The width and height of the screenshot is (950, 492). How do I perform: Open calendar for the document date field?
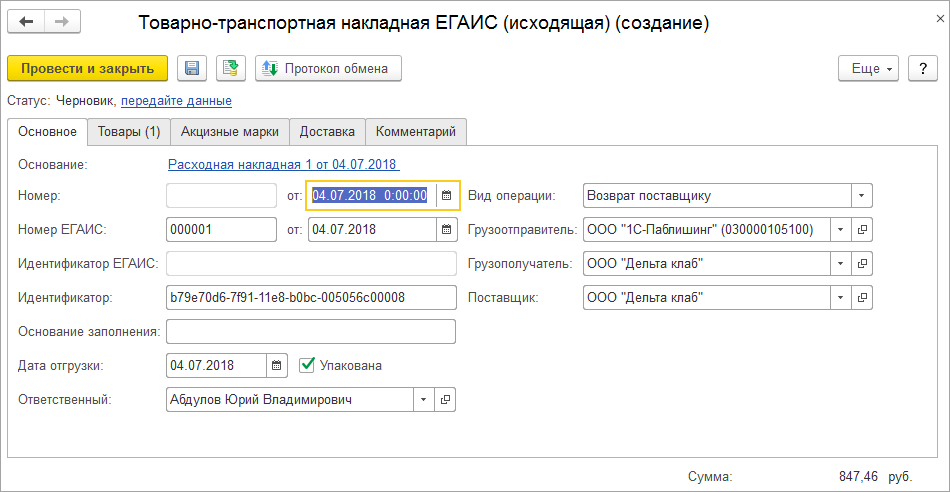pyautogui.click(x=447, y=195)
